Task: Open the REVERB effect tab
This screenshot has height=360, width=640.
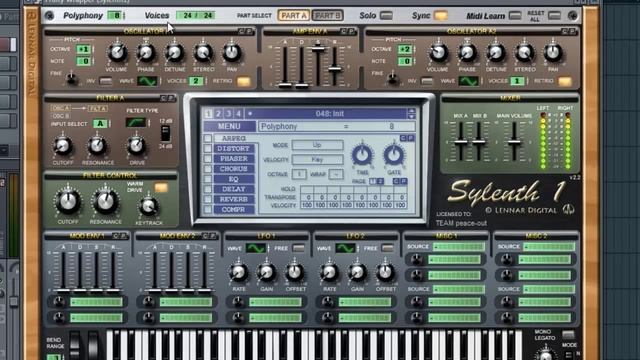Action: [x=234, y=199]
